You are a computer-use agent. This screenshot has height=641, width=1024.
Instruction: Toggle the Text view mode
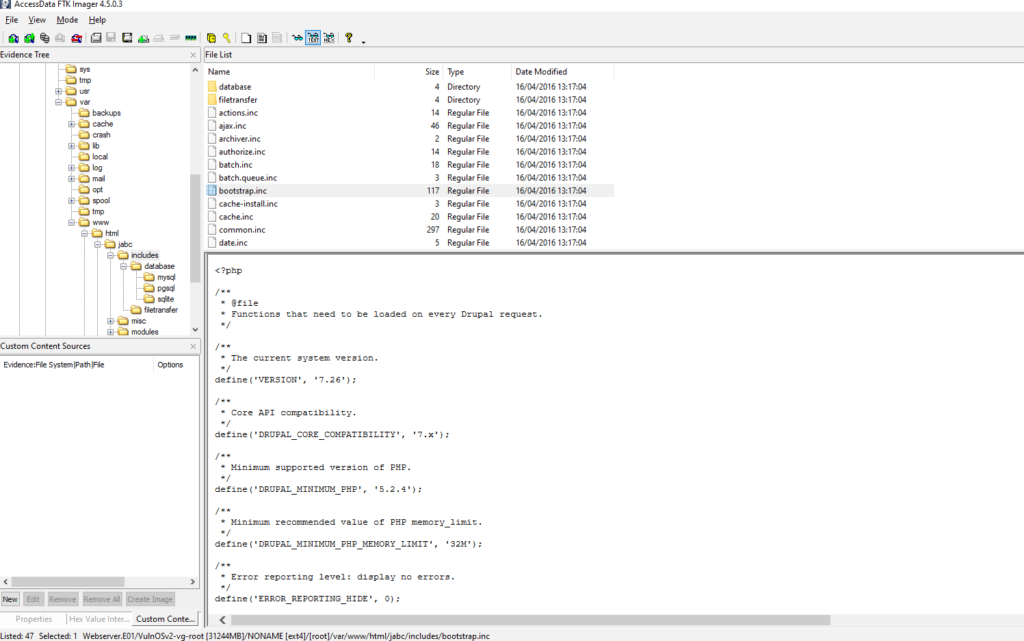[313, 37]
